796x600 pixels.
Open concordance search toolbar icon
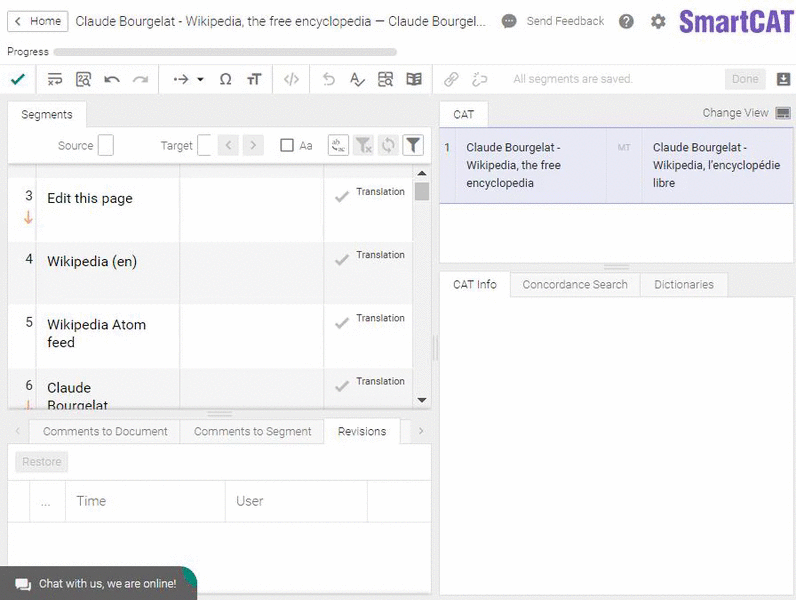(x=385, y=79)
